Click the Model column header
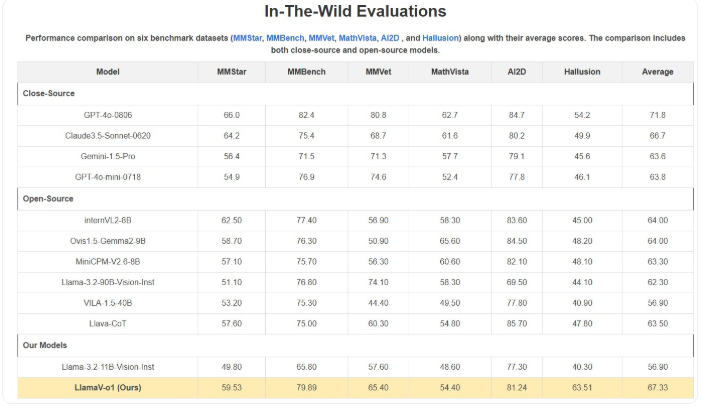Viewport: 702px width, 410px height. [x=107, y=72]
